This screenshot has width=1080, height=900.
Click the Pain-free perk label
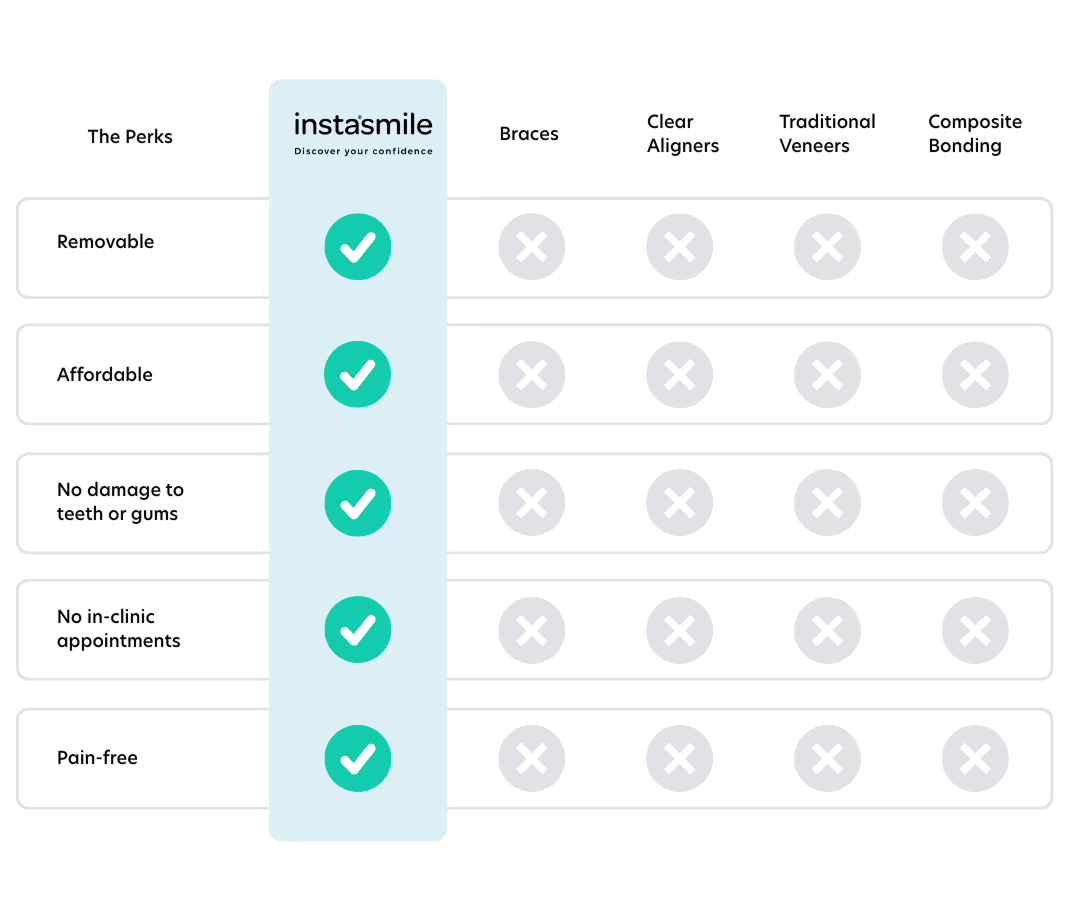click(97, 758)
